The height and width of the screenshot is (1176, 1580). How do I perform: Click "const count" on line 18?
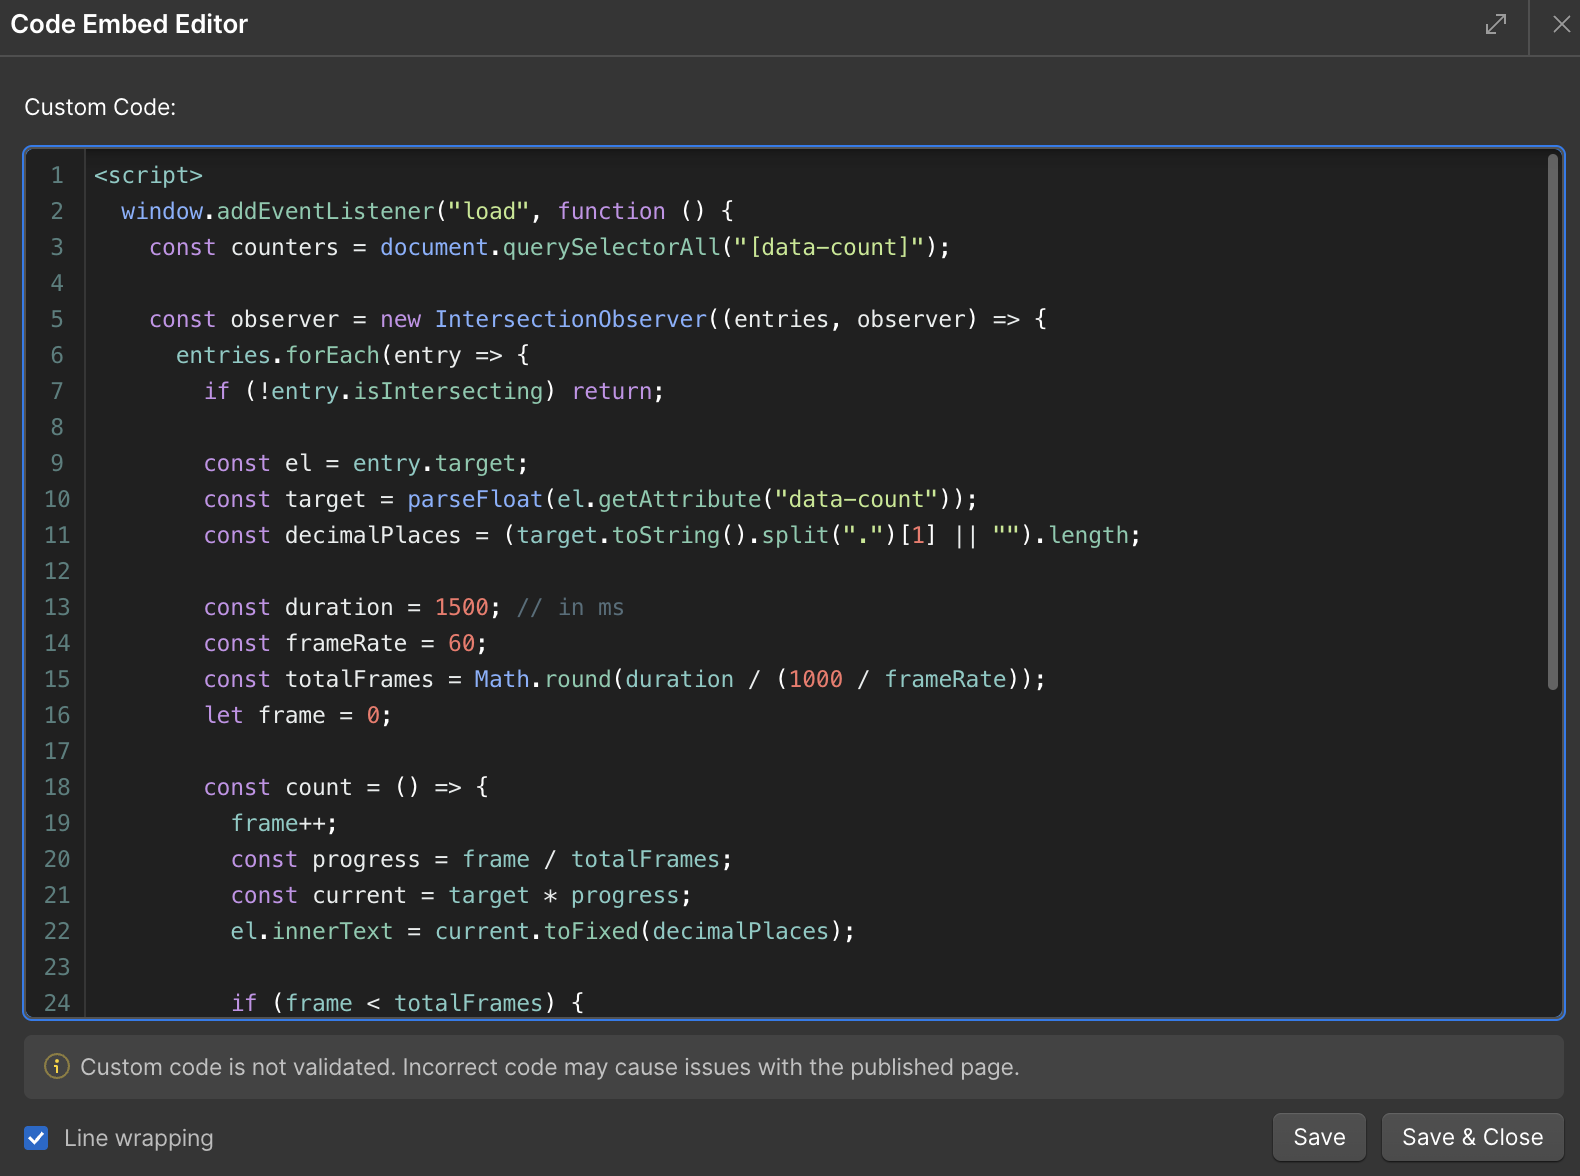click(278, 787)
